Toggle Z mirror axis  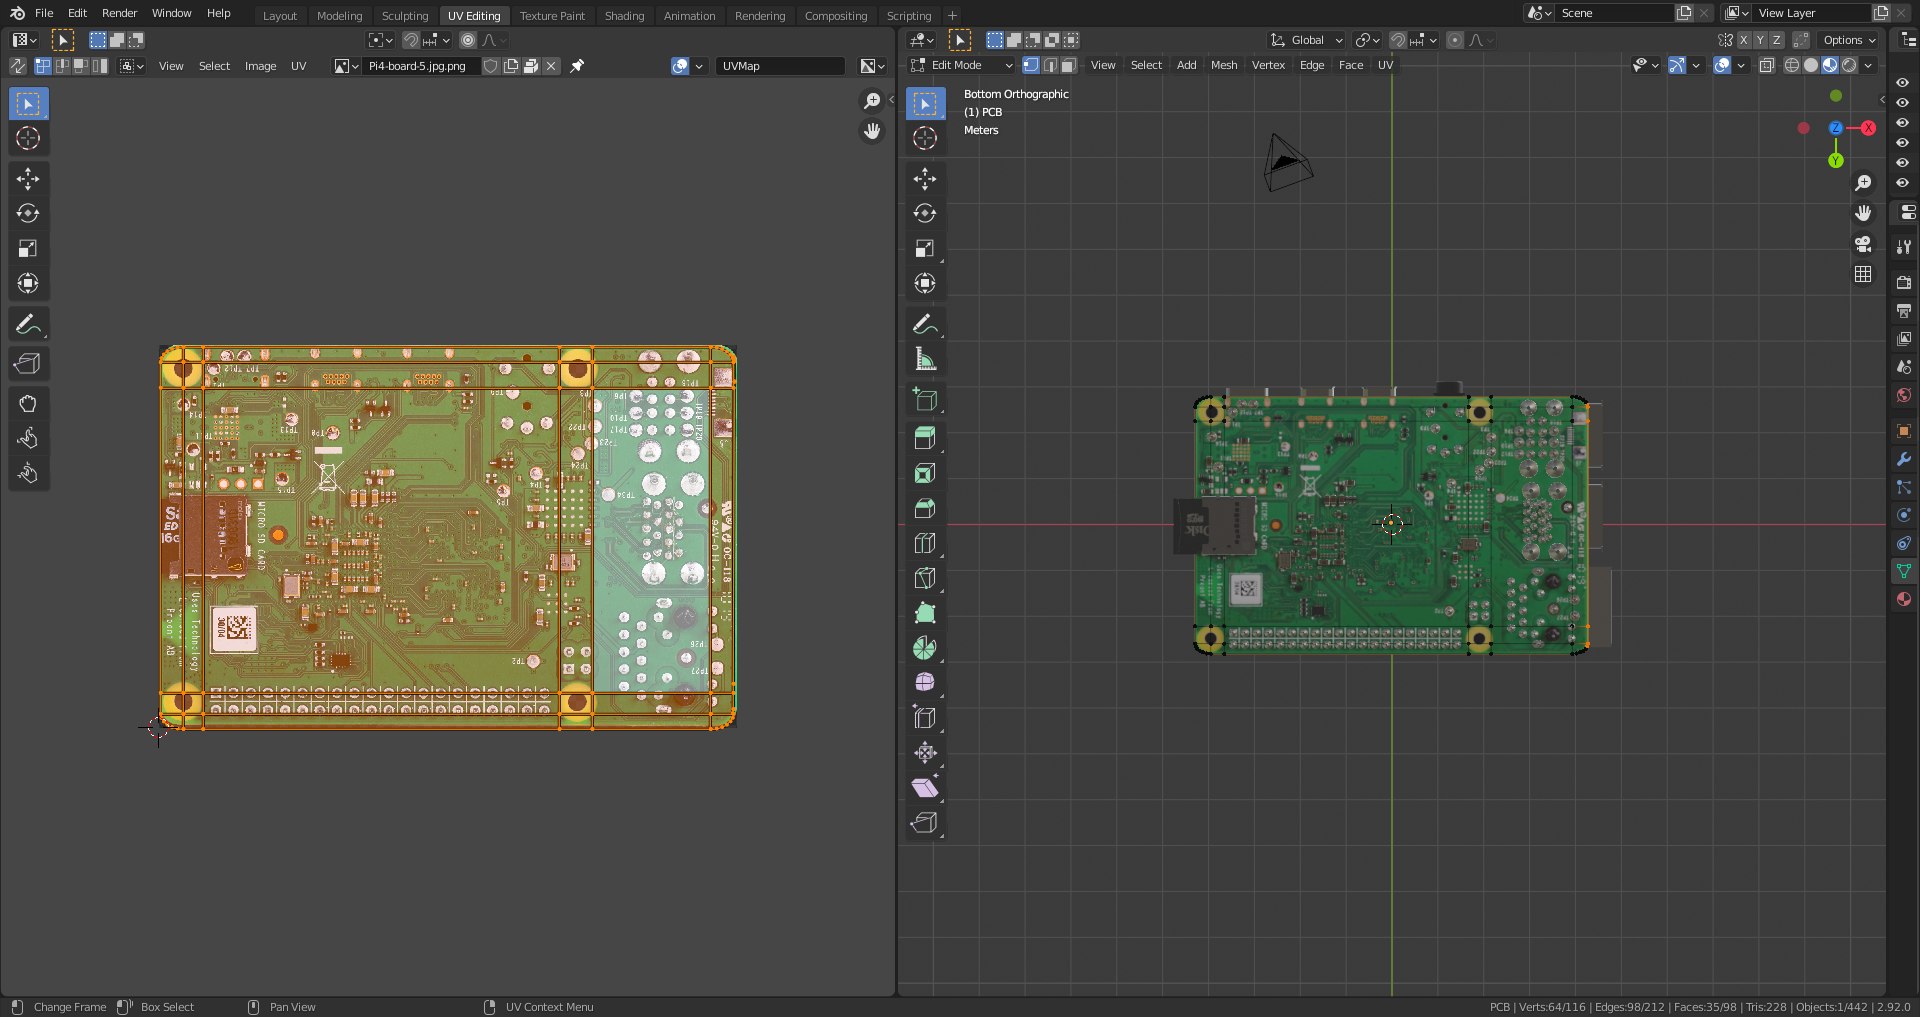1777,40
